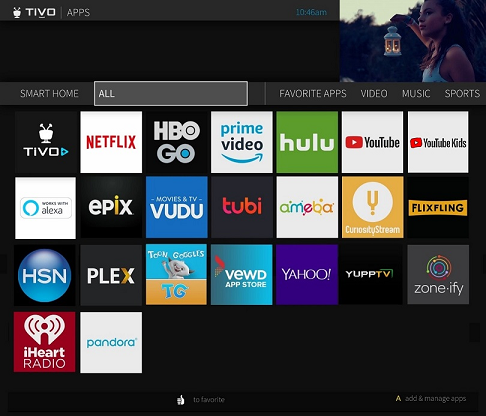Click the thumbs-up to favorite hint
486x416 pixels.
(x=201, y=399)
